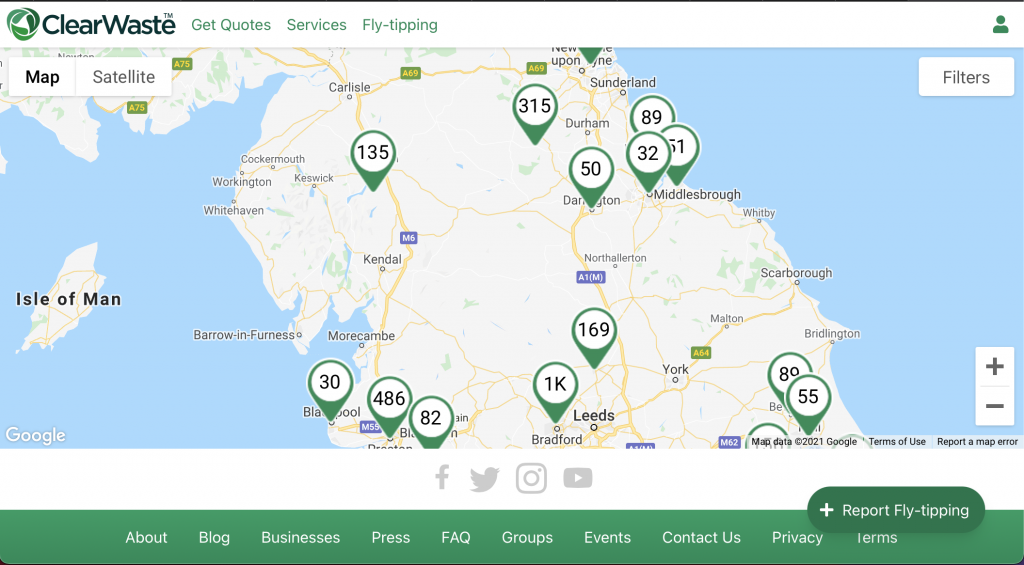Click the Carlisle map label
This screenshot has width=1024, height=565.
pos(349,87)
